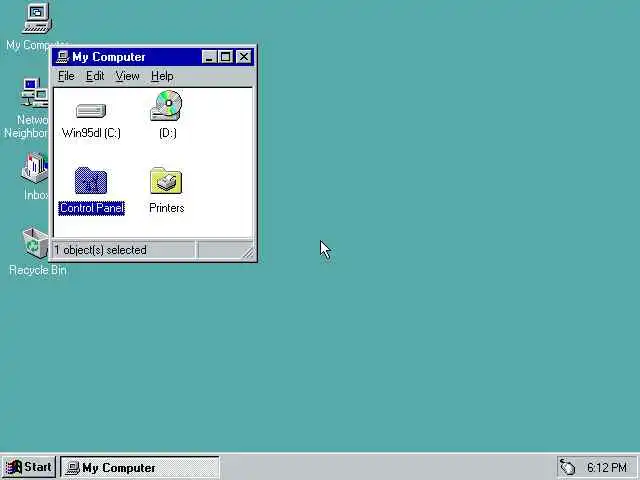The image size is (640, 480).
Task: Click the system tray icon beside the clock
Action: 567,467
